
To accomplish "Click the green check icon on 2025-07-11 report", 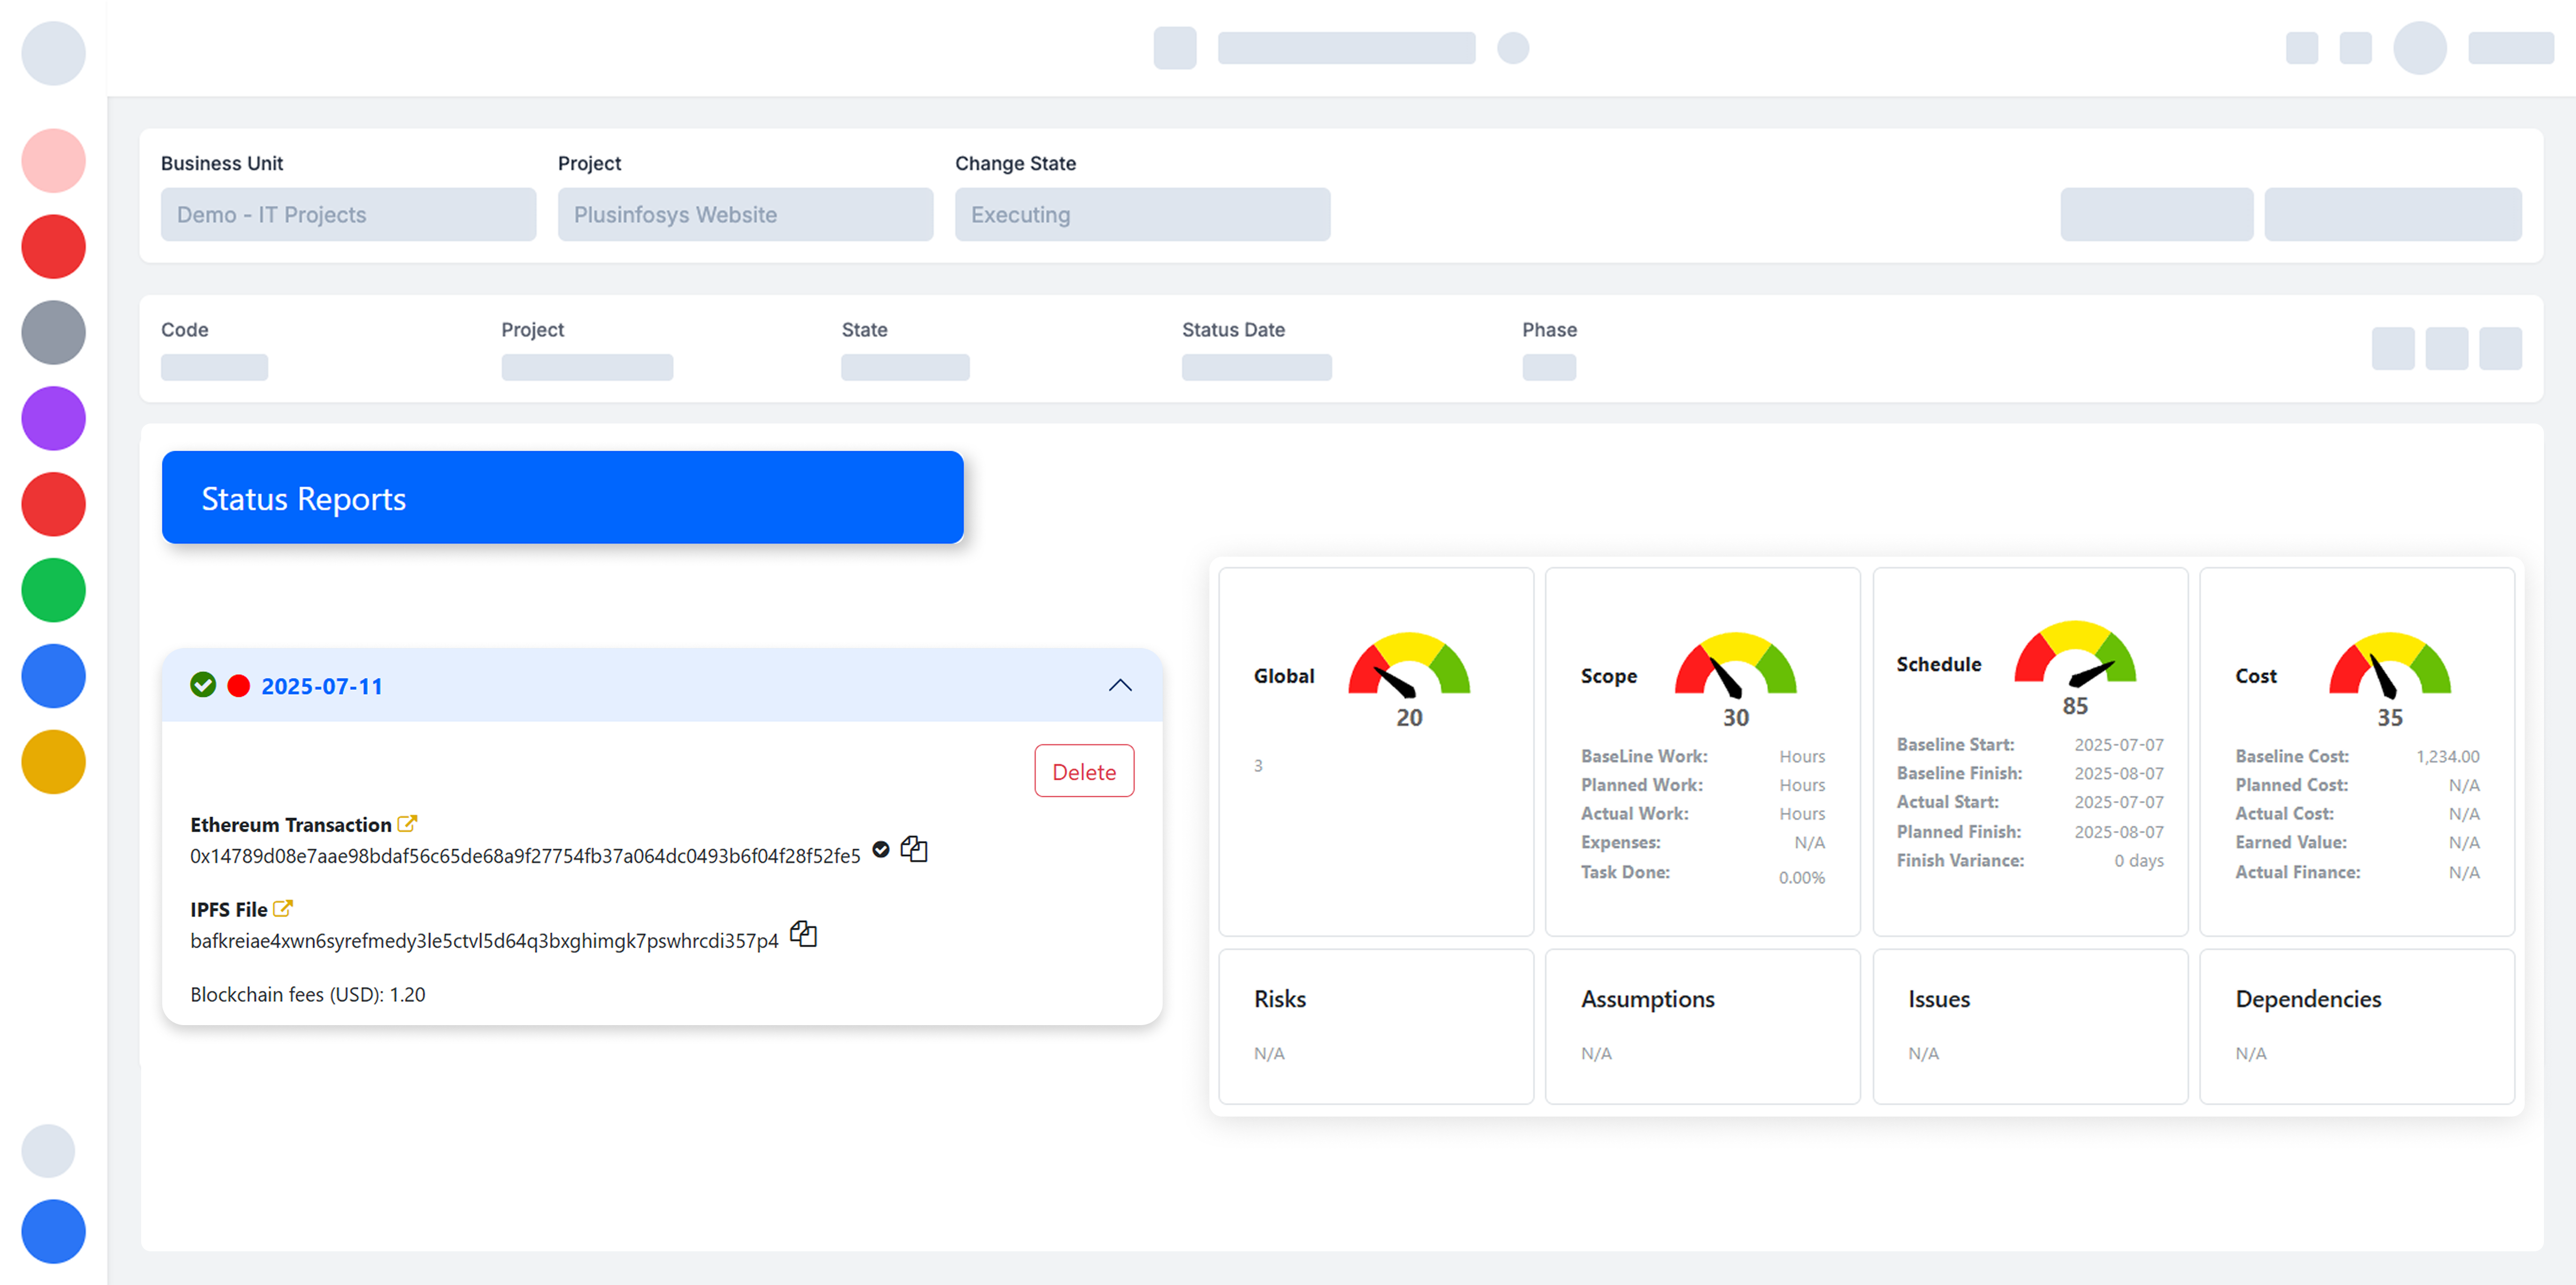I will pos(203,685).
